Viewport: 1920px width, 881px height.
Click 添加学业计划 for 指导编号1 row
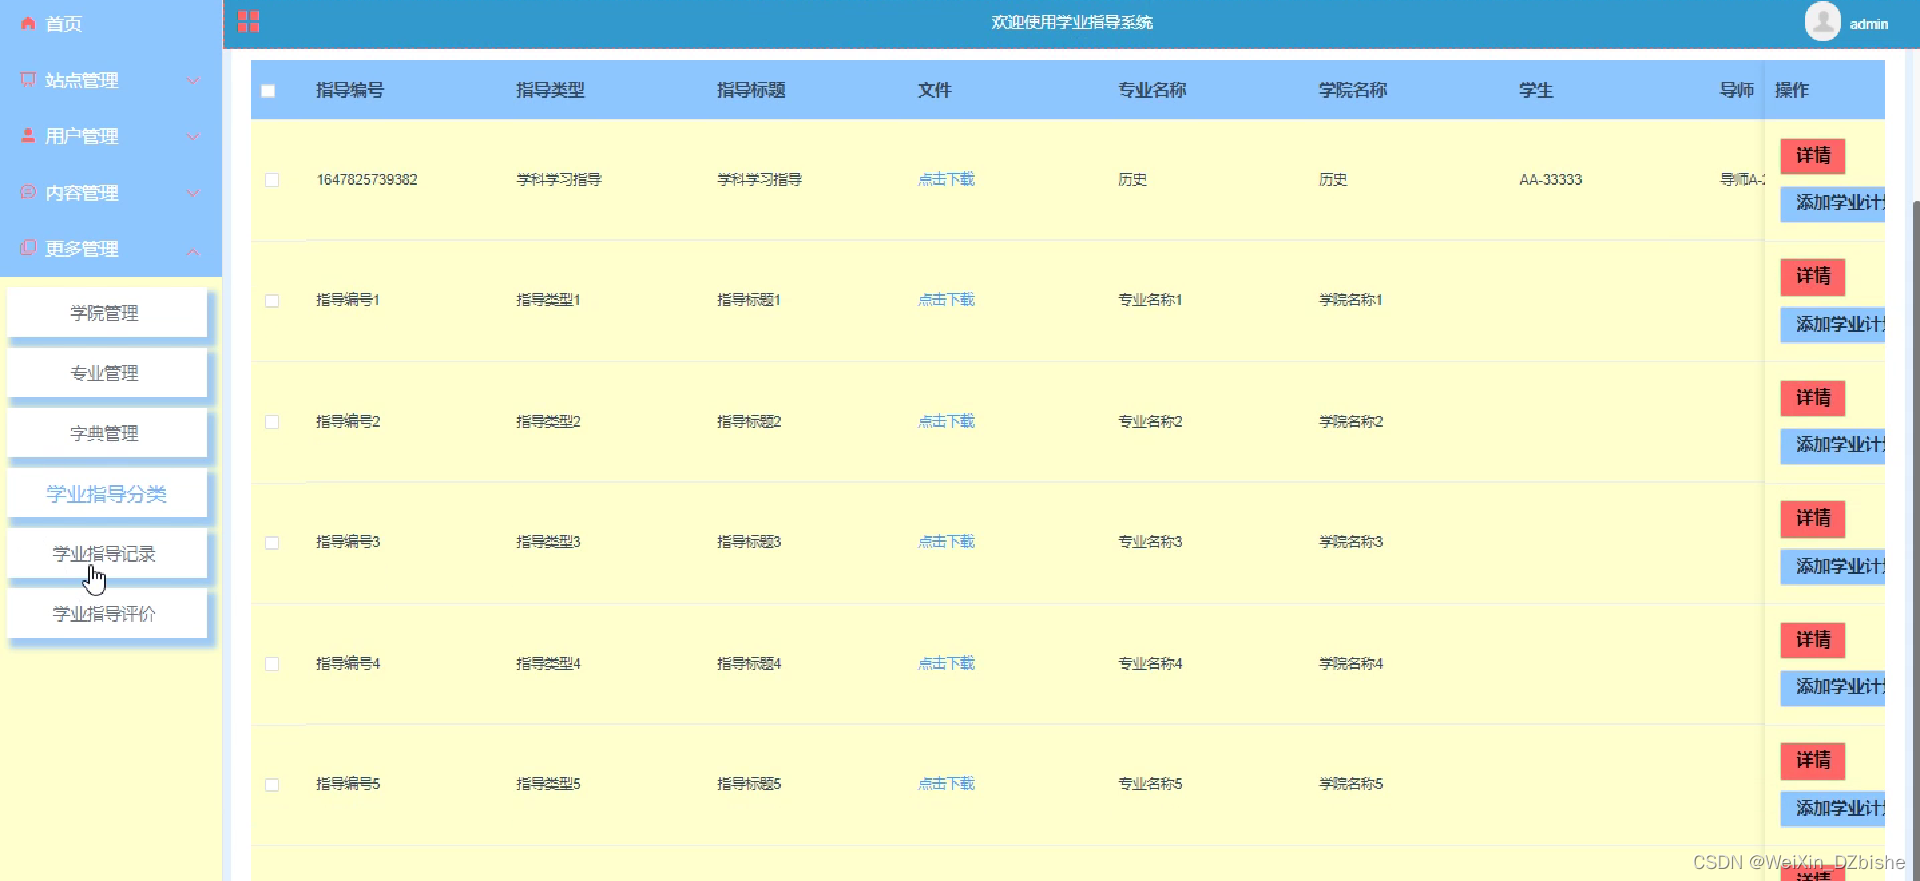[x=1833, y=324]
